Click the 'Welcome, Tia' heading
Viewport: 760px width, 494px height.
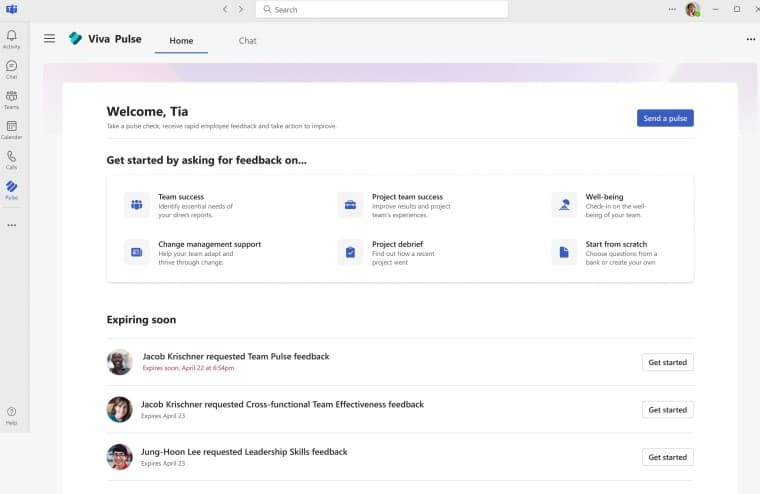(x=147, y=112)
